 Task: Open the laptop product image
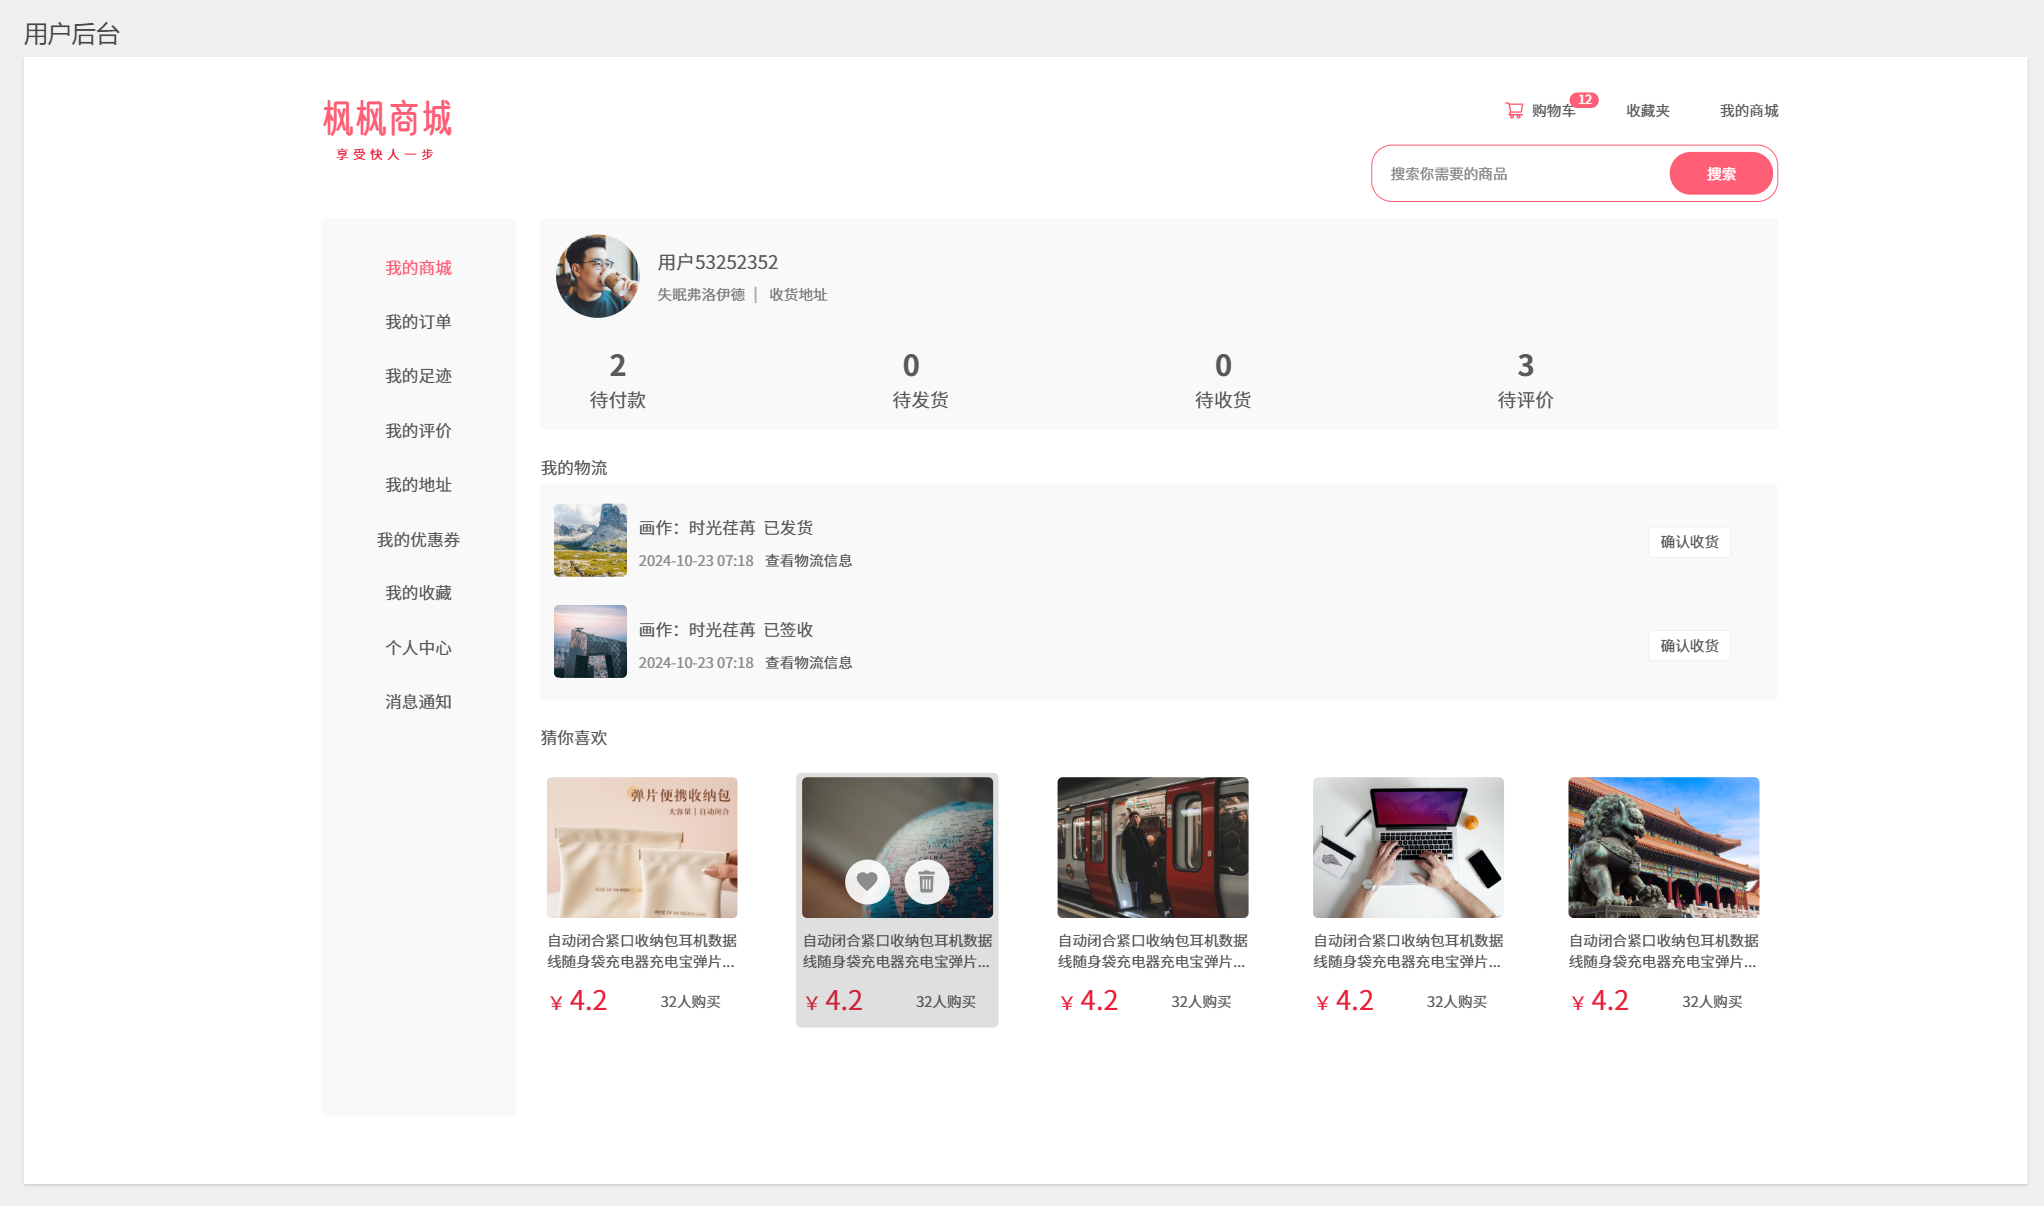(x=1407, y=847)
